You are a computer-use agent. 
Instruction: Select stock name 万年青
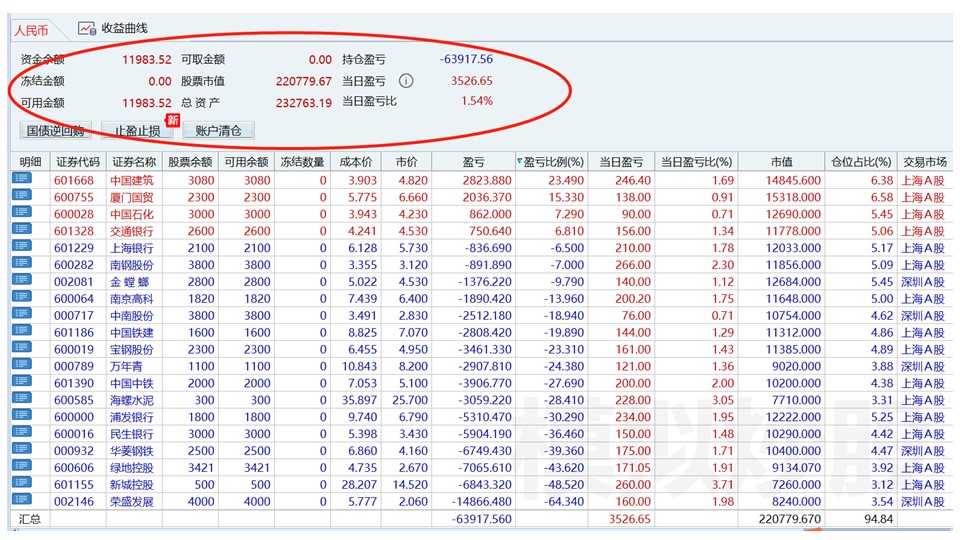coord(126,366)
